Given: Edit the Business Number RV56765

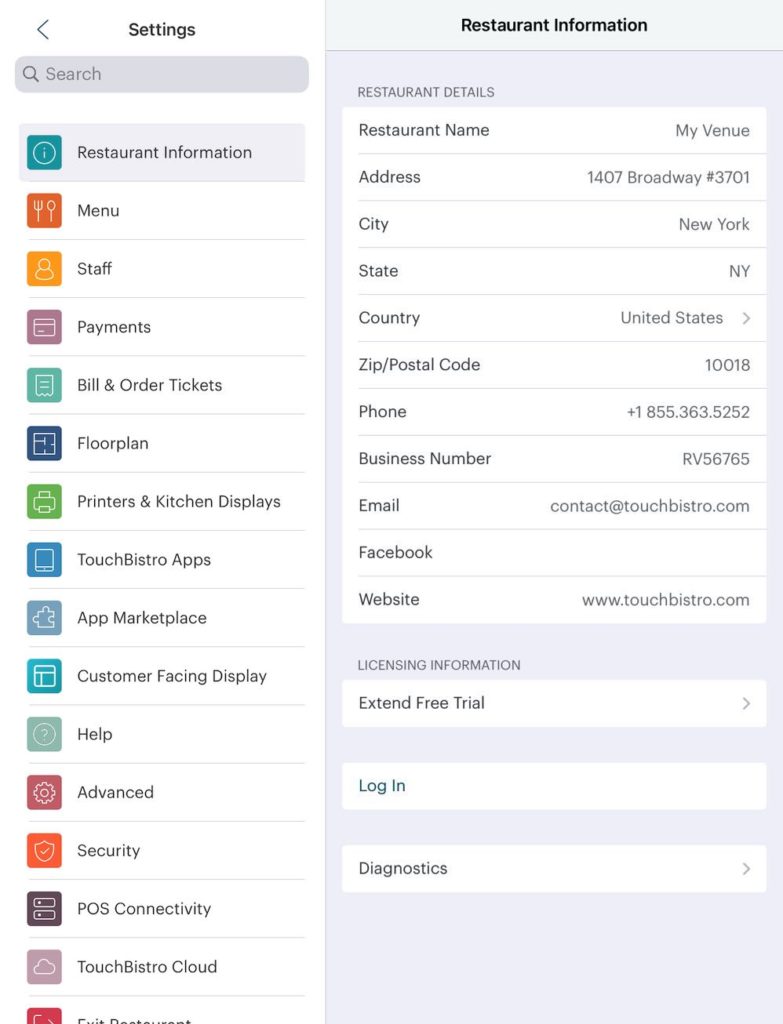Looking at the screenshot, I should click(x=716, y=459).
